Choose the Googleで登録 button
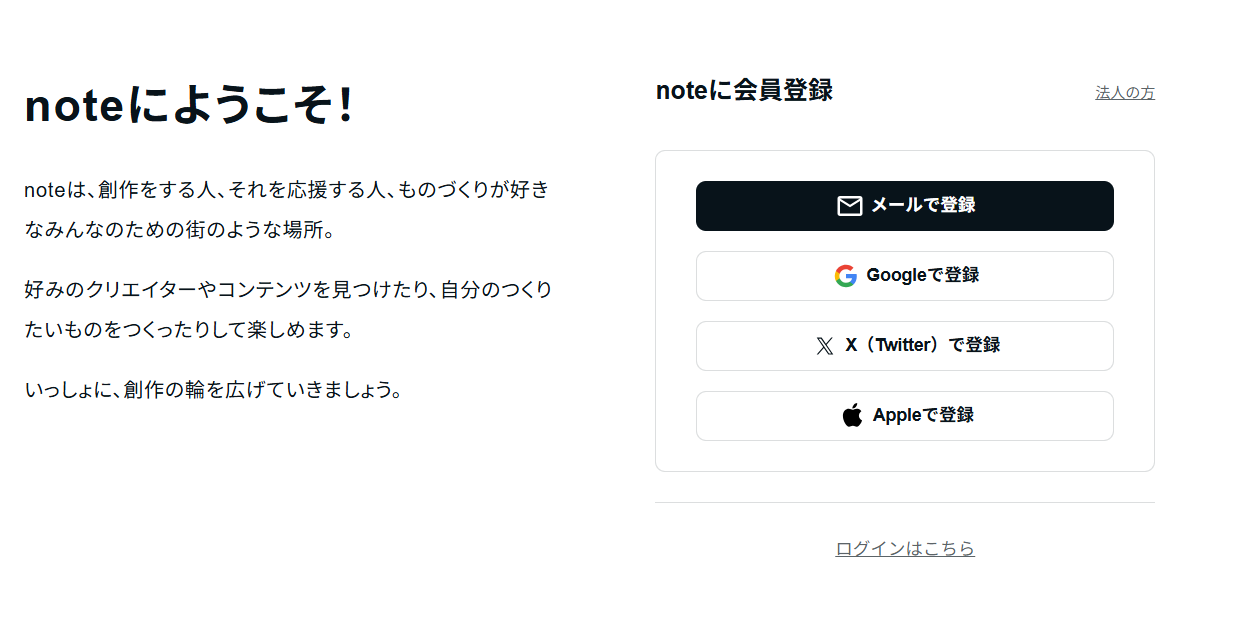The width and height of the screenshot is (1241, 617). 905,276
